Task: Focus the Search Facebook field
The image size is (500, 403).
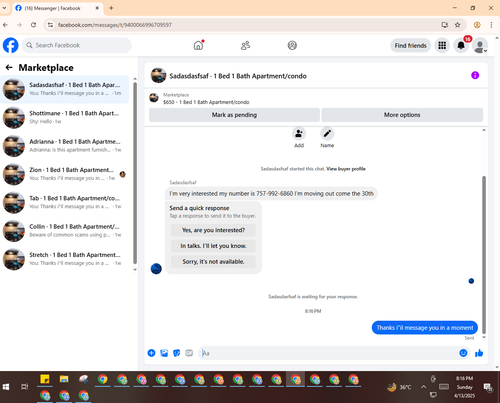Action: coord(77,45)
